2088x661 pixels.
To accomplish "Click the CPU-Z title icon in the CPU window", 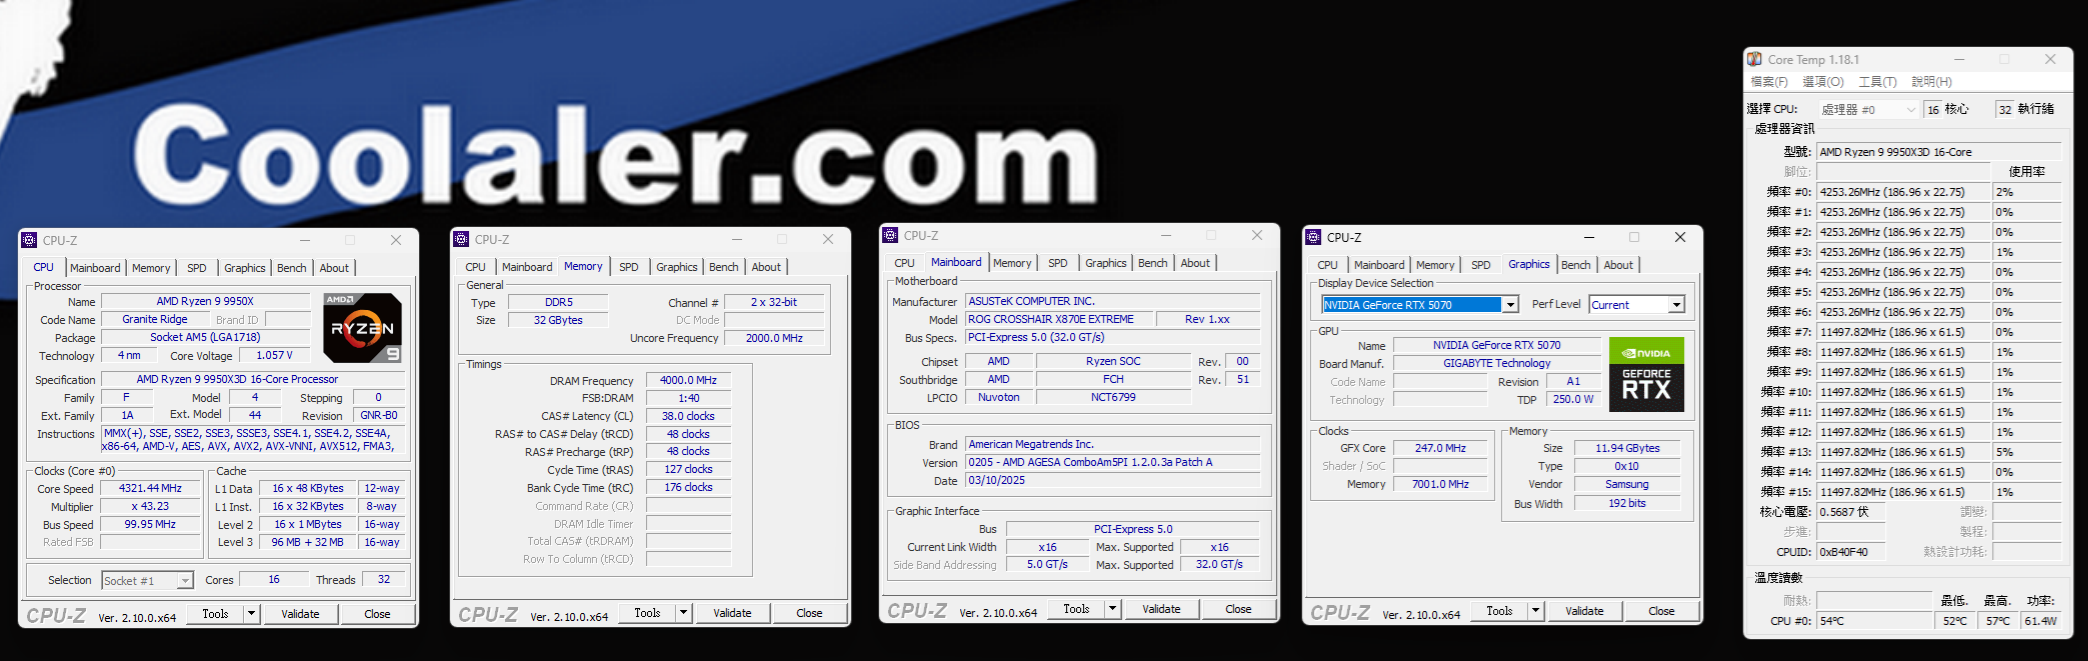I will point(29,240).
